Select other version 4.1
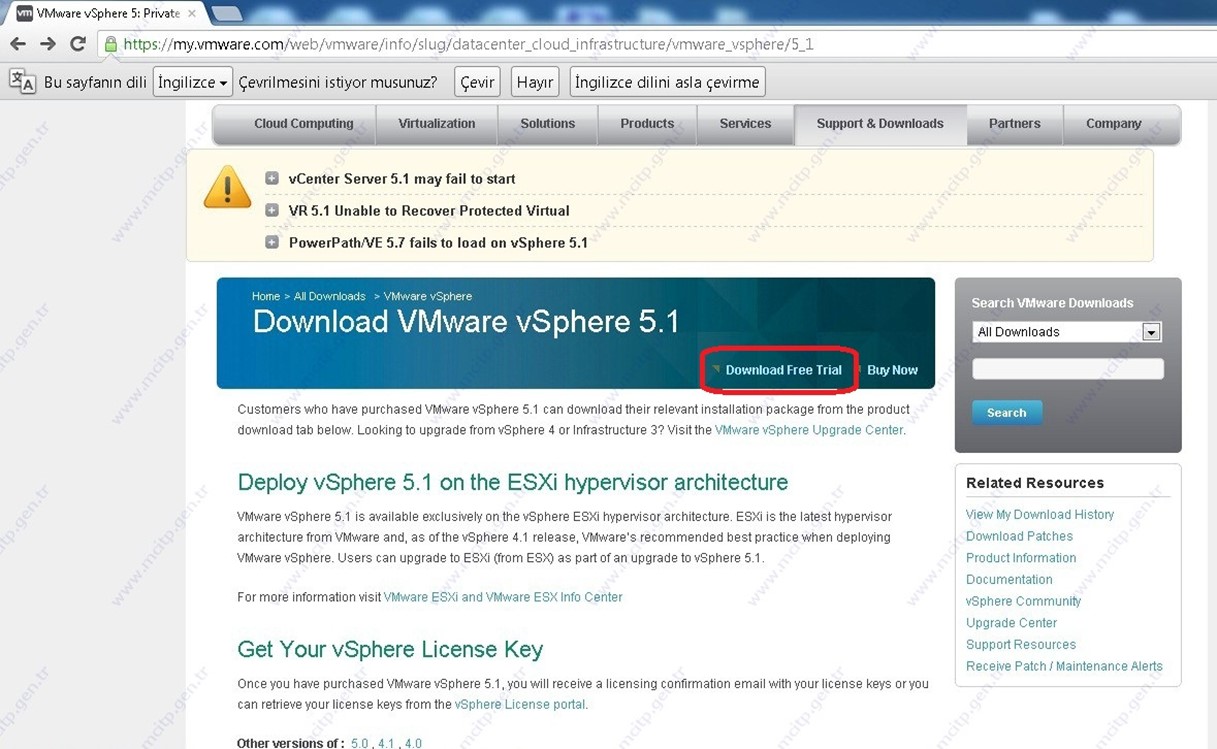This screenshot has width=1217, height=749. coord(386,744)
